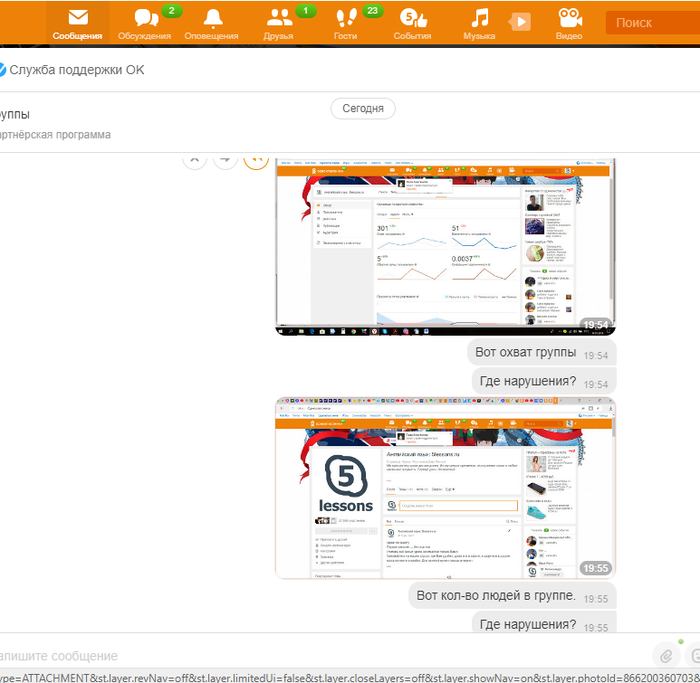This screenshot has height=683, width=700.
Task: Open Музыка (Music) section
Action: pos(479,23)
